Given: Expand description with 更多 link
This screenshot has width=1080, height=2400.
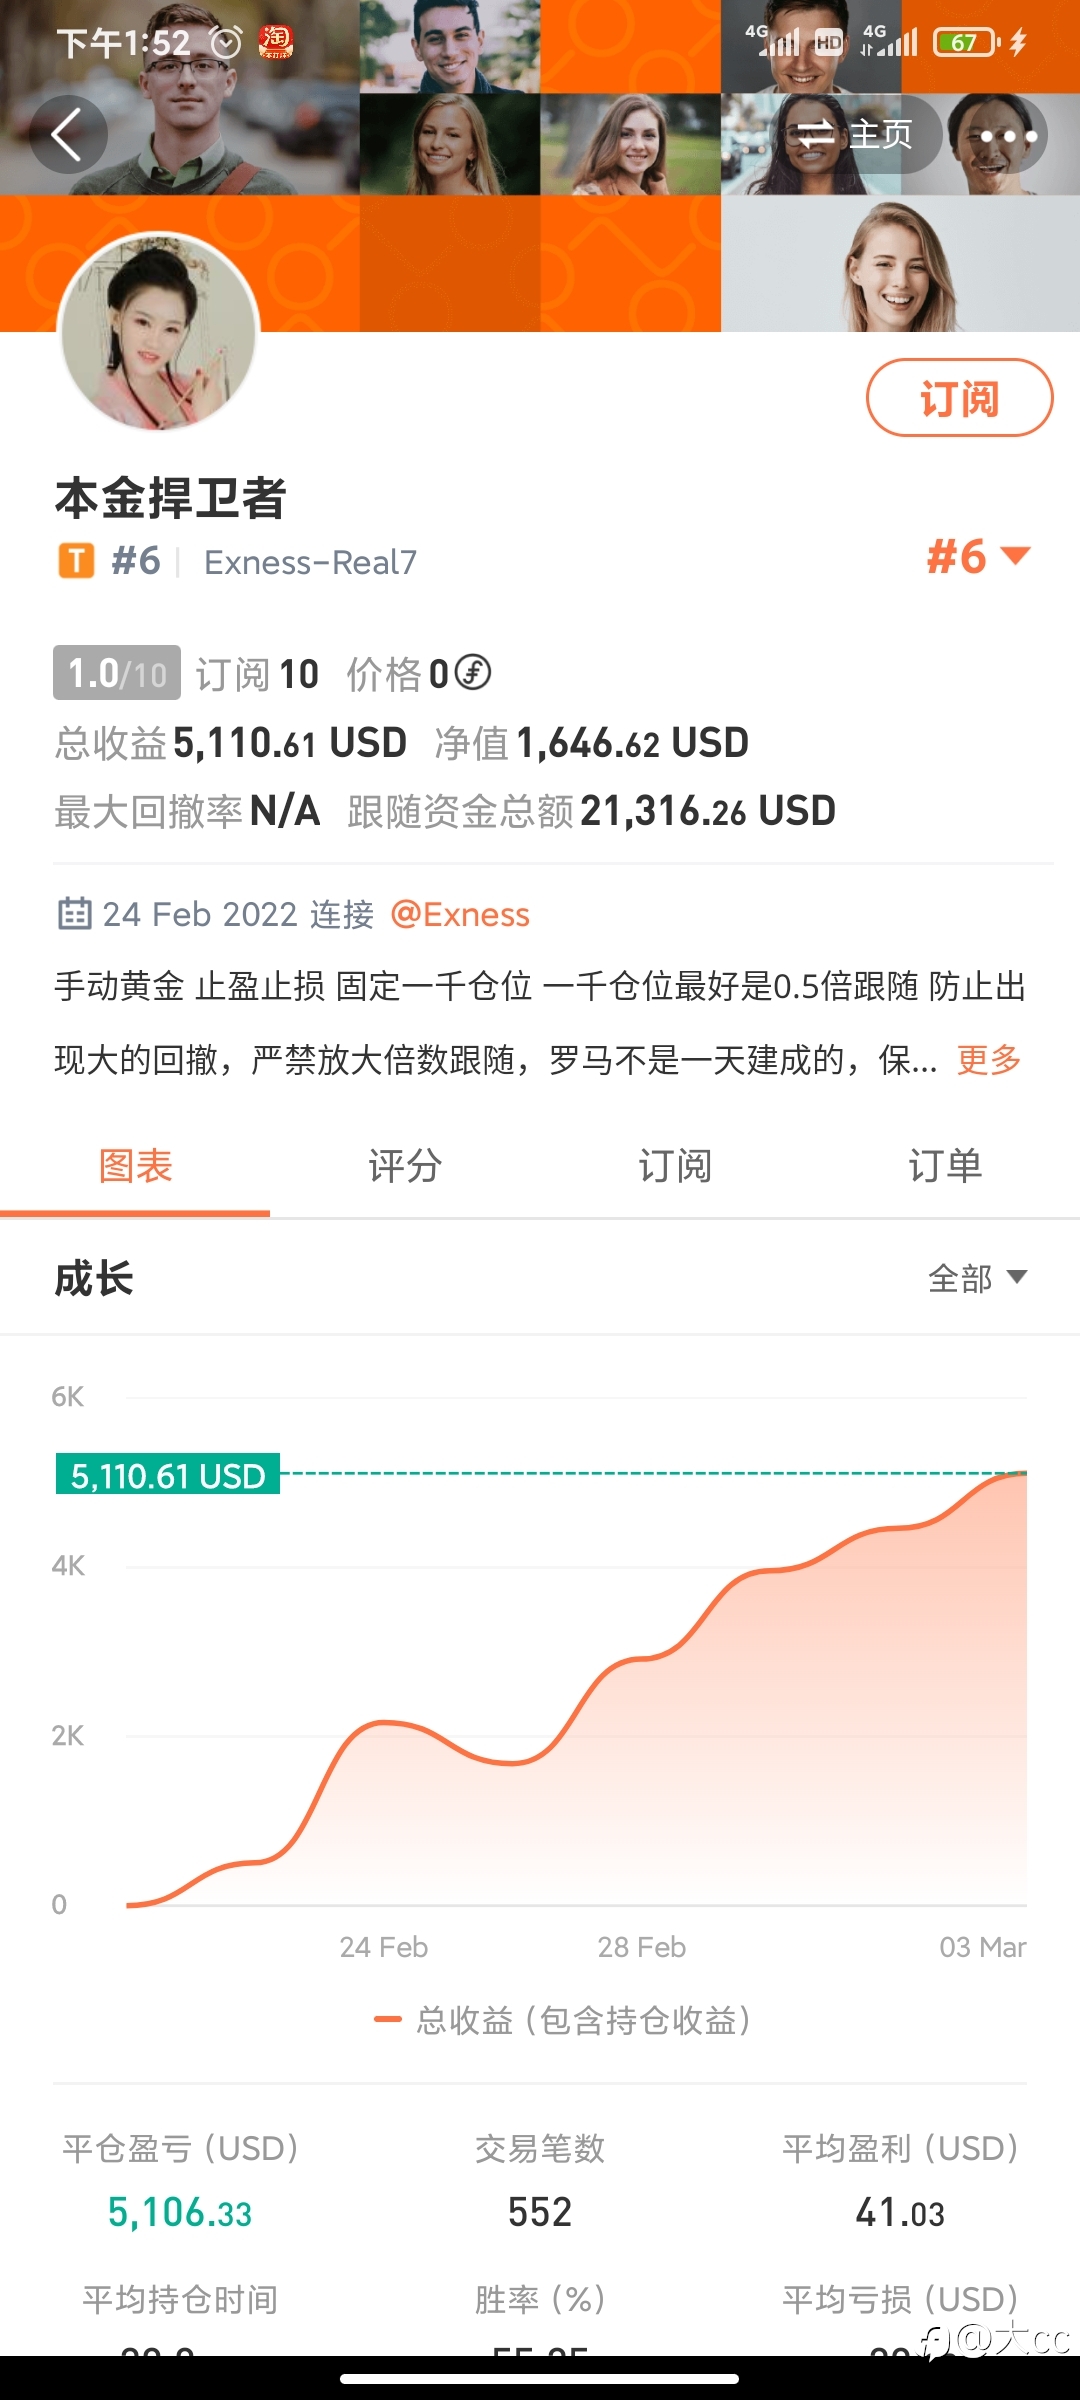Looking at the screenshot, I should [988, 1059].
